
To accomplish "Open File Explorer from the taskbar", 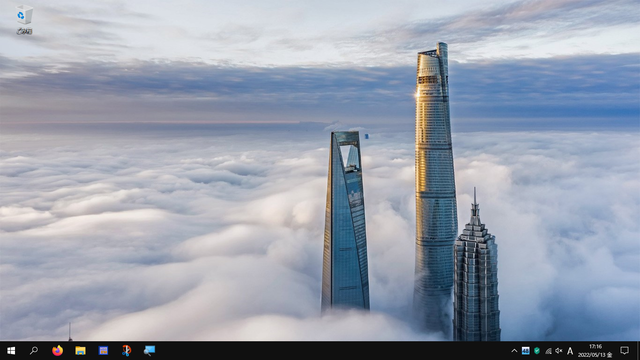I will click(x=80, y=351).
